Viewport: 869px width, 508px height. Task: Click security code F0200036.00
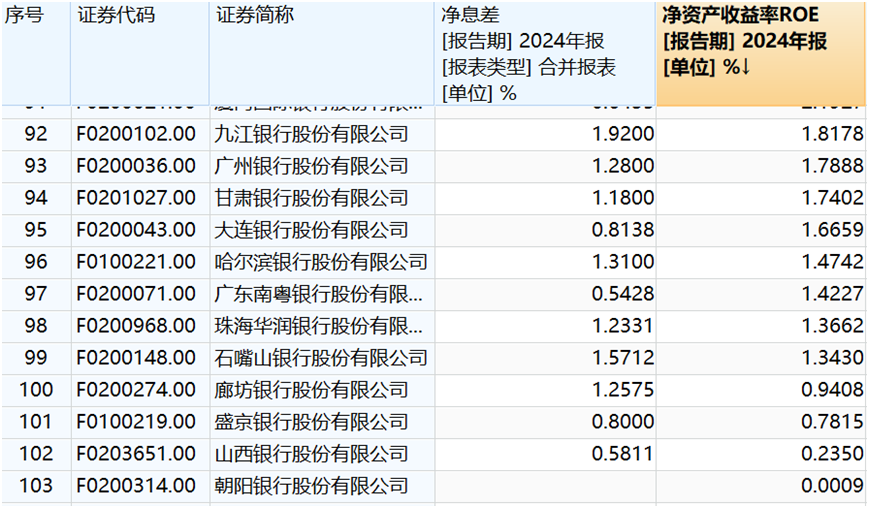click(x=136, y=166)
